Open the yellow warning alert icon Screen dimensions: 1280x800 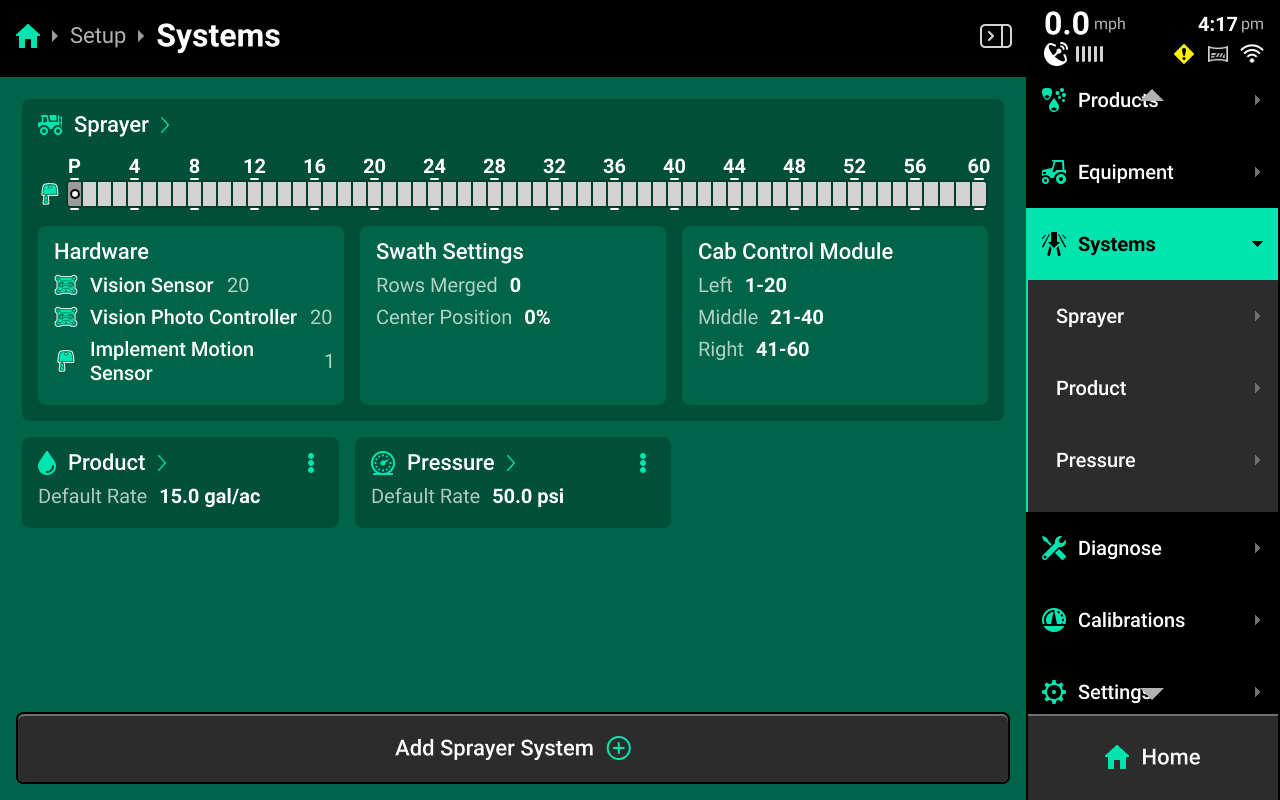click(1184, 54)
